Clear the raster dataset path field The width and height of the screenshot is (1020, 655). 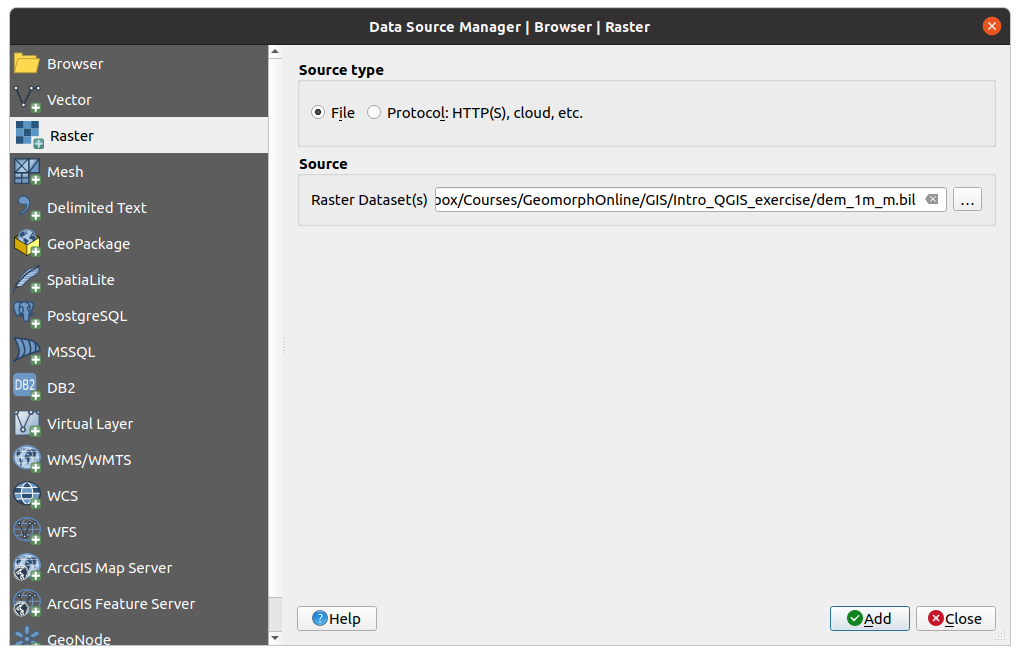click(x=932, y=200)
